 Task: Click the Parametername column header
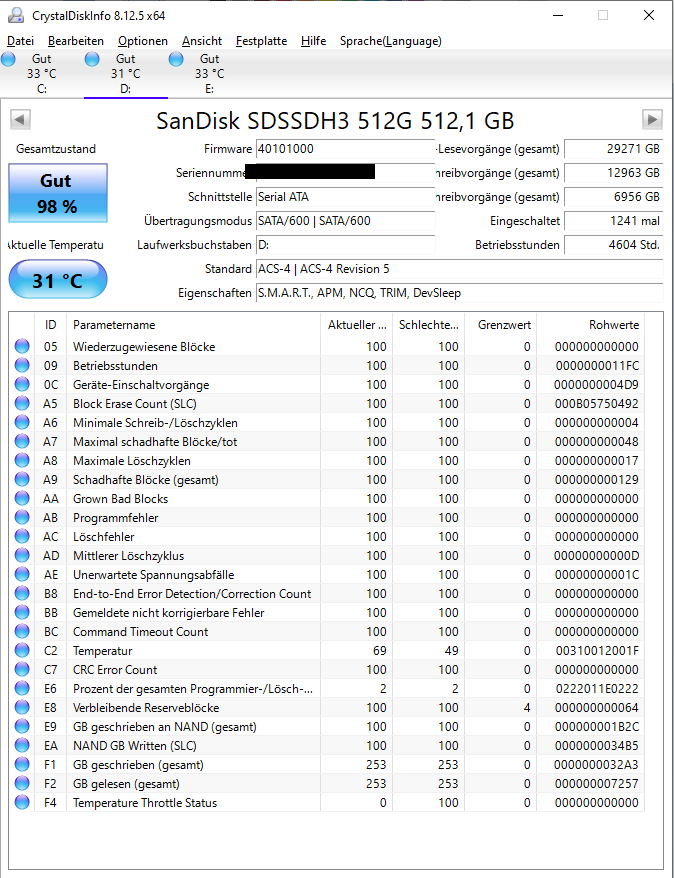pos(193,325)
